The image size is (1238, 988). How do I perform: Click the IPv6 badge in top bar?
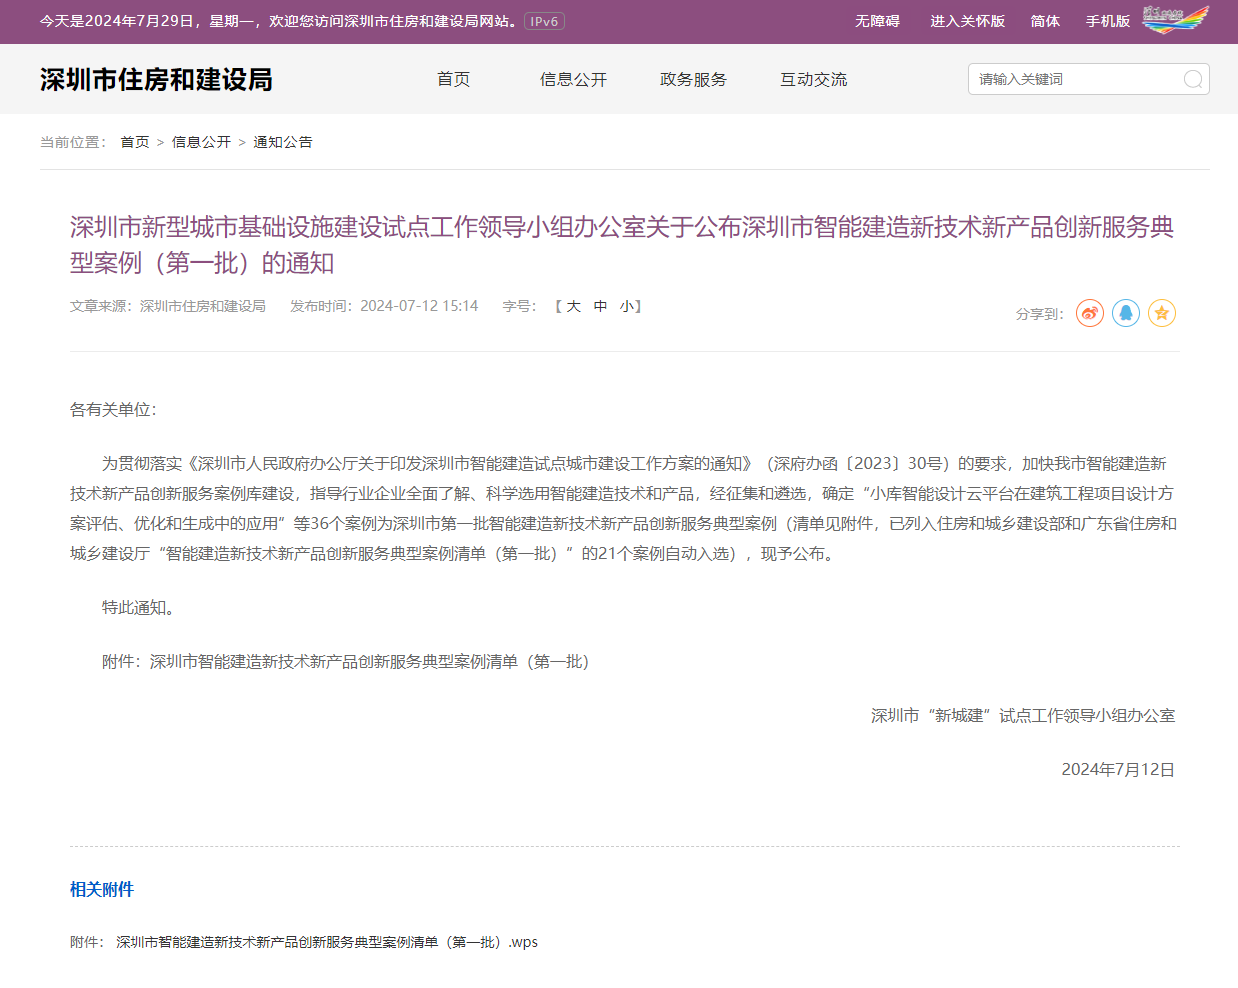544,21
